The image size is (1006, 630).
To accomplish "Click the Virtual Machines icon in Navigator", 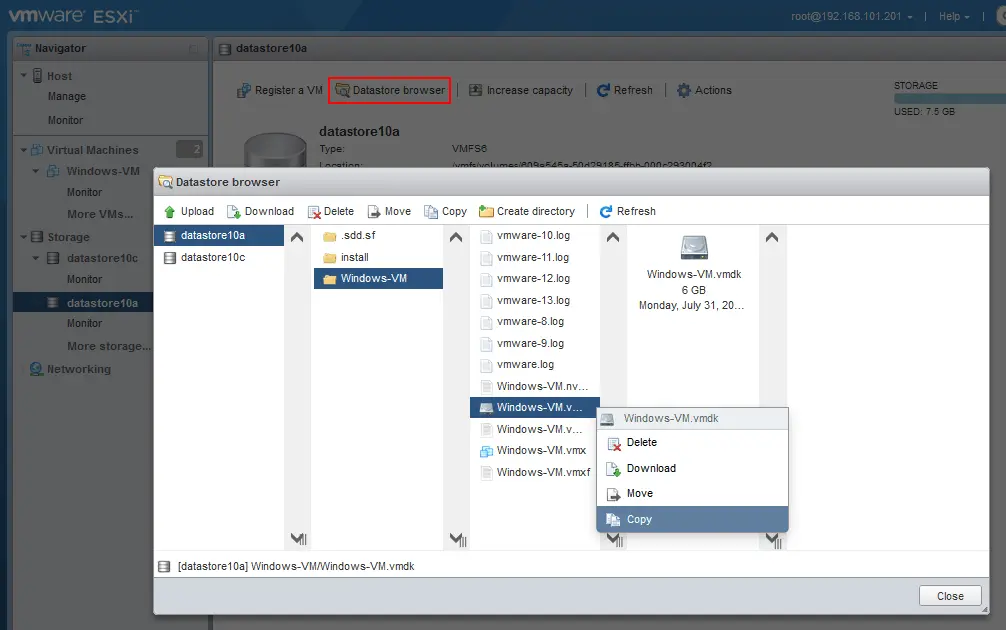I will click(x=37, y=150).
